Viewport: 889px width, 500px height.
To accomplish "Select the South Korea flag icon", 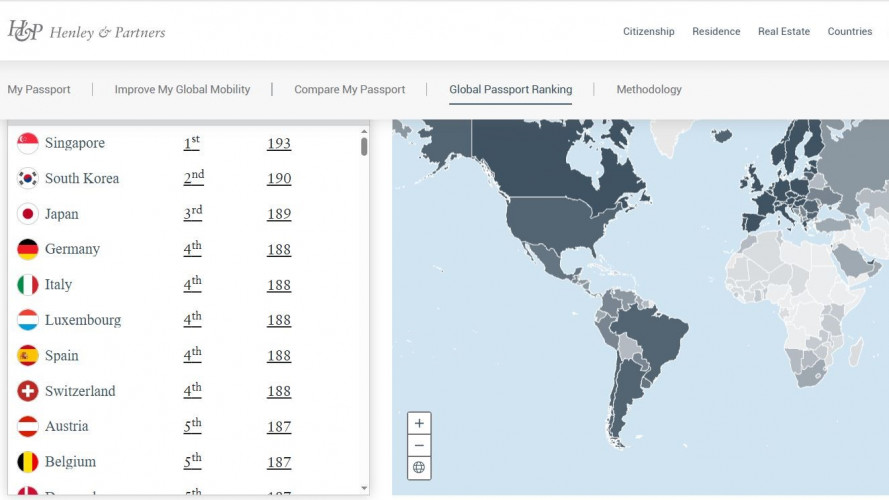I will [28, 179].
